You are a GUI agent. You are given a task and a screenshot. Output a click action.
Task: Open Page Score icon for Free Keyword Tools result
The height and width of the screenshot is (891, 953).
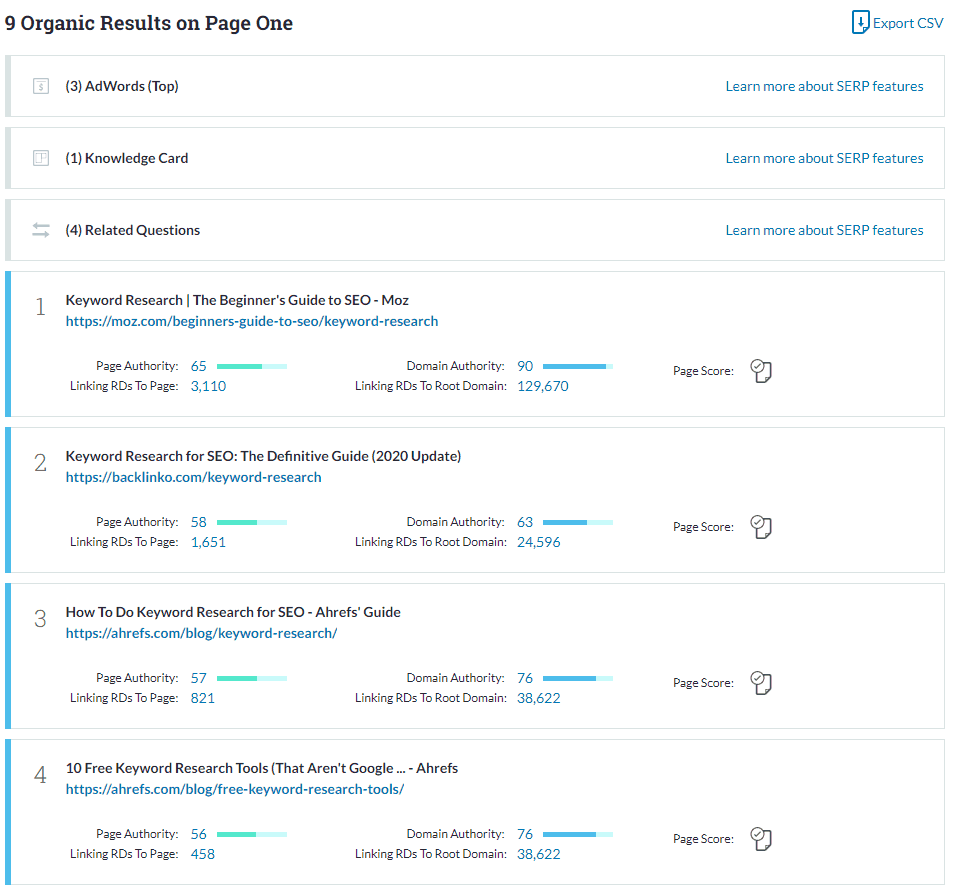tap(760, 839)
